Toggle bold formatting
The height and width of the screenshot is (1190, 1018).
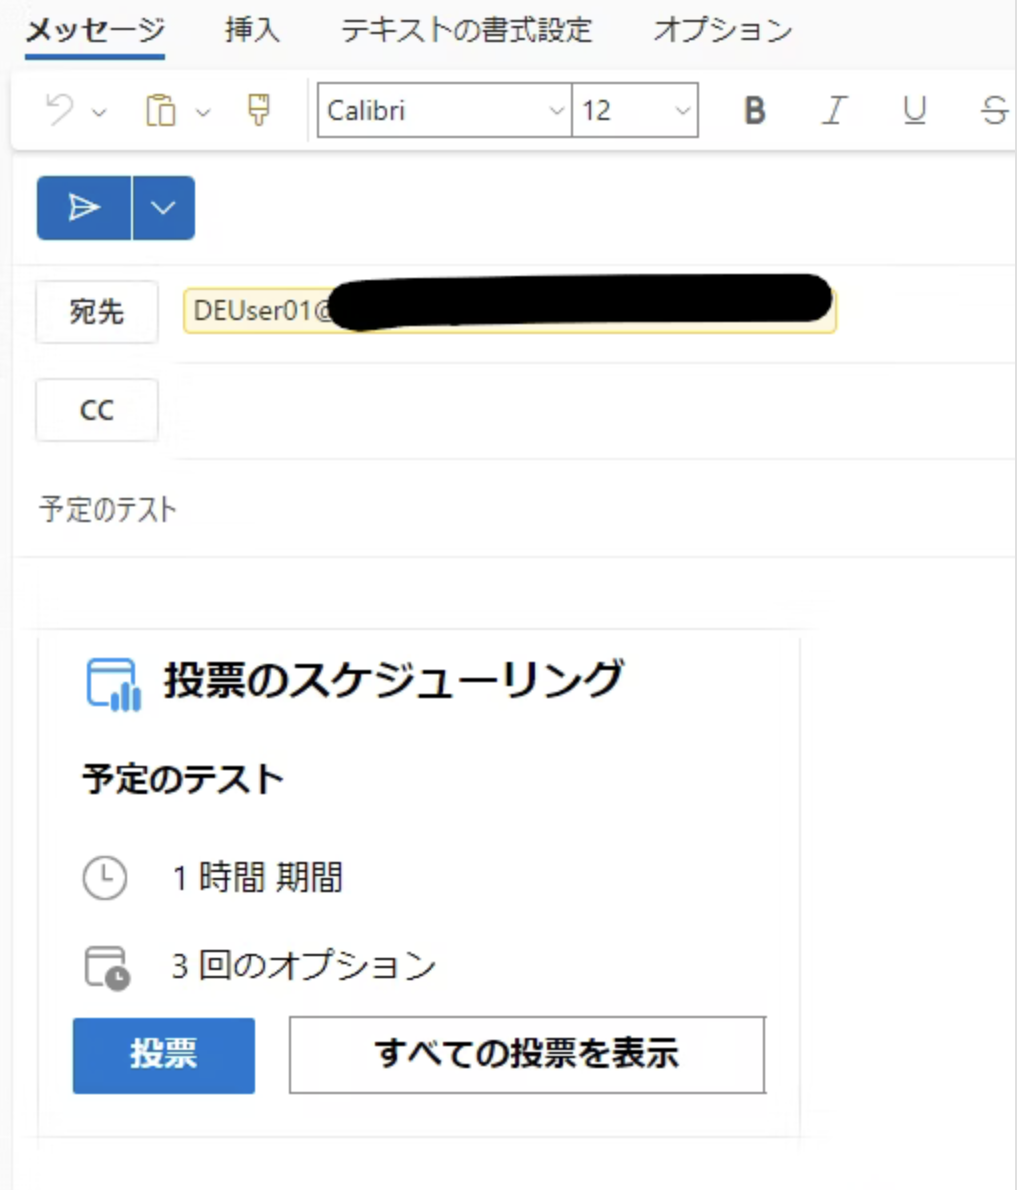[x=755, y=110]
